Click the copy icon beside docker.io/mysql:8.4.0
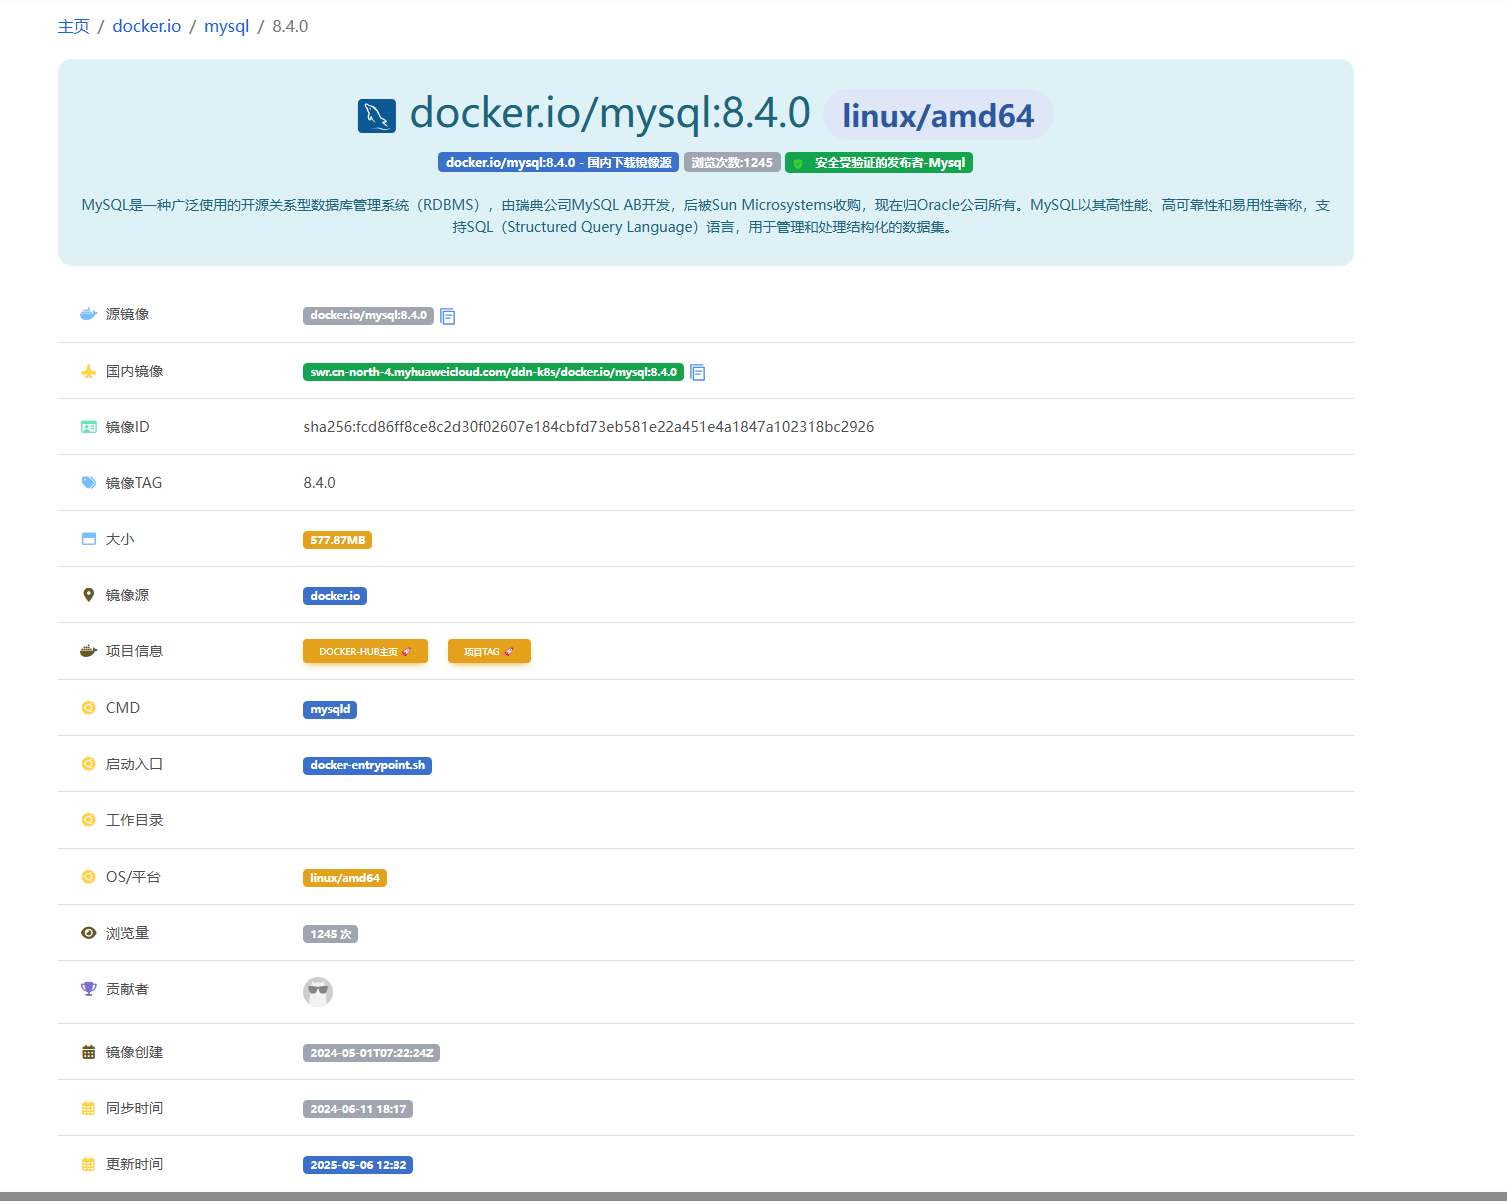Image resolution: width=1507 pixels, height=1202 pixels. pos(447,316)
